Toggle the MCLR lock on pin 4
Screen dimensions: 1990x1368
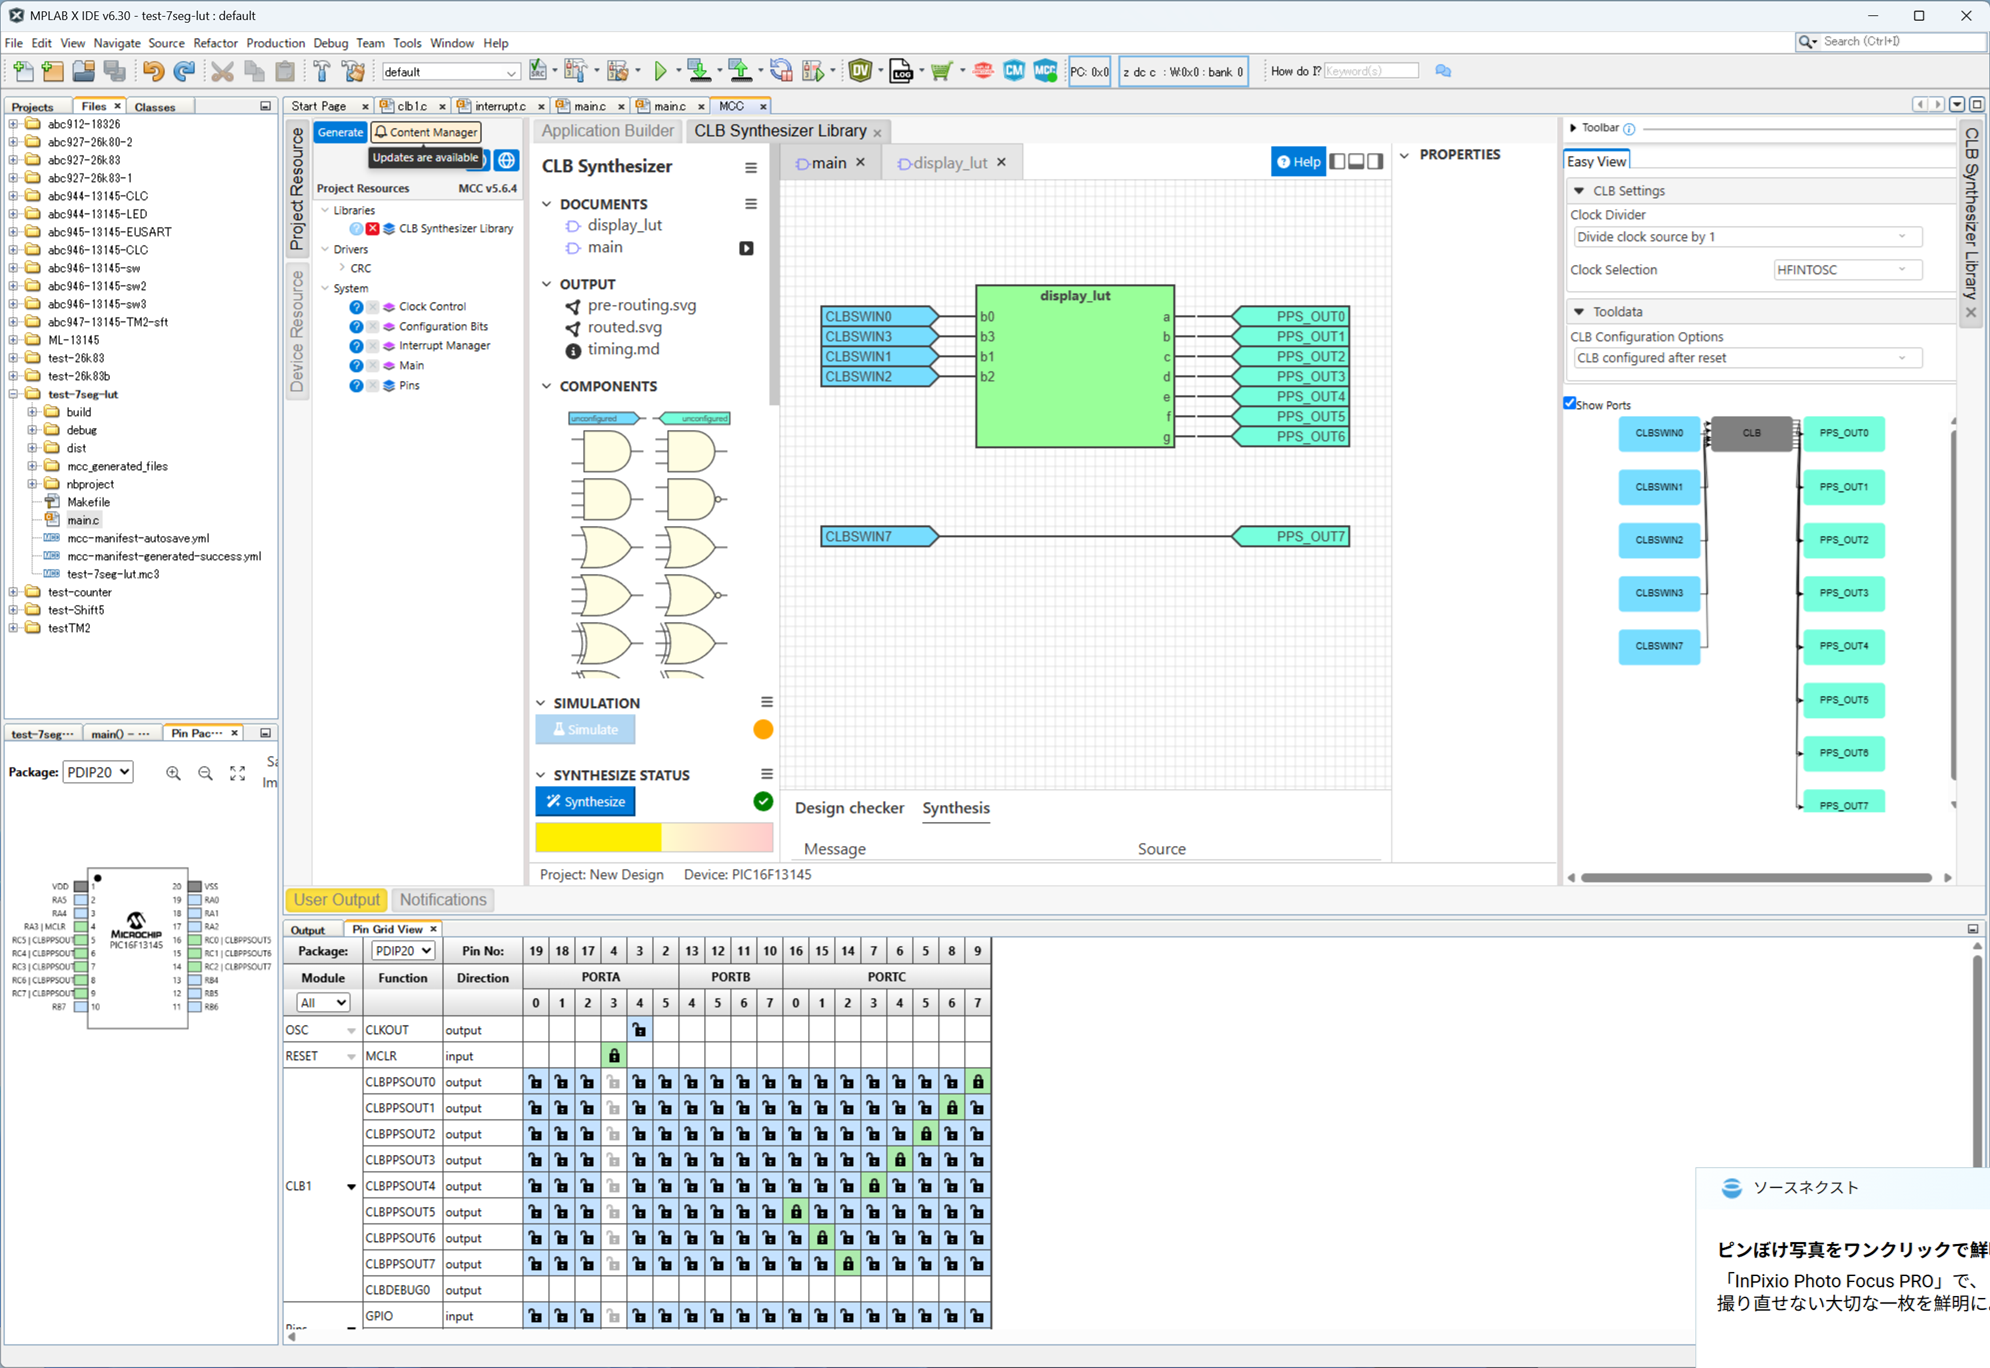pyautogui.click(x=614, y=1056)
